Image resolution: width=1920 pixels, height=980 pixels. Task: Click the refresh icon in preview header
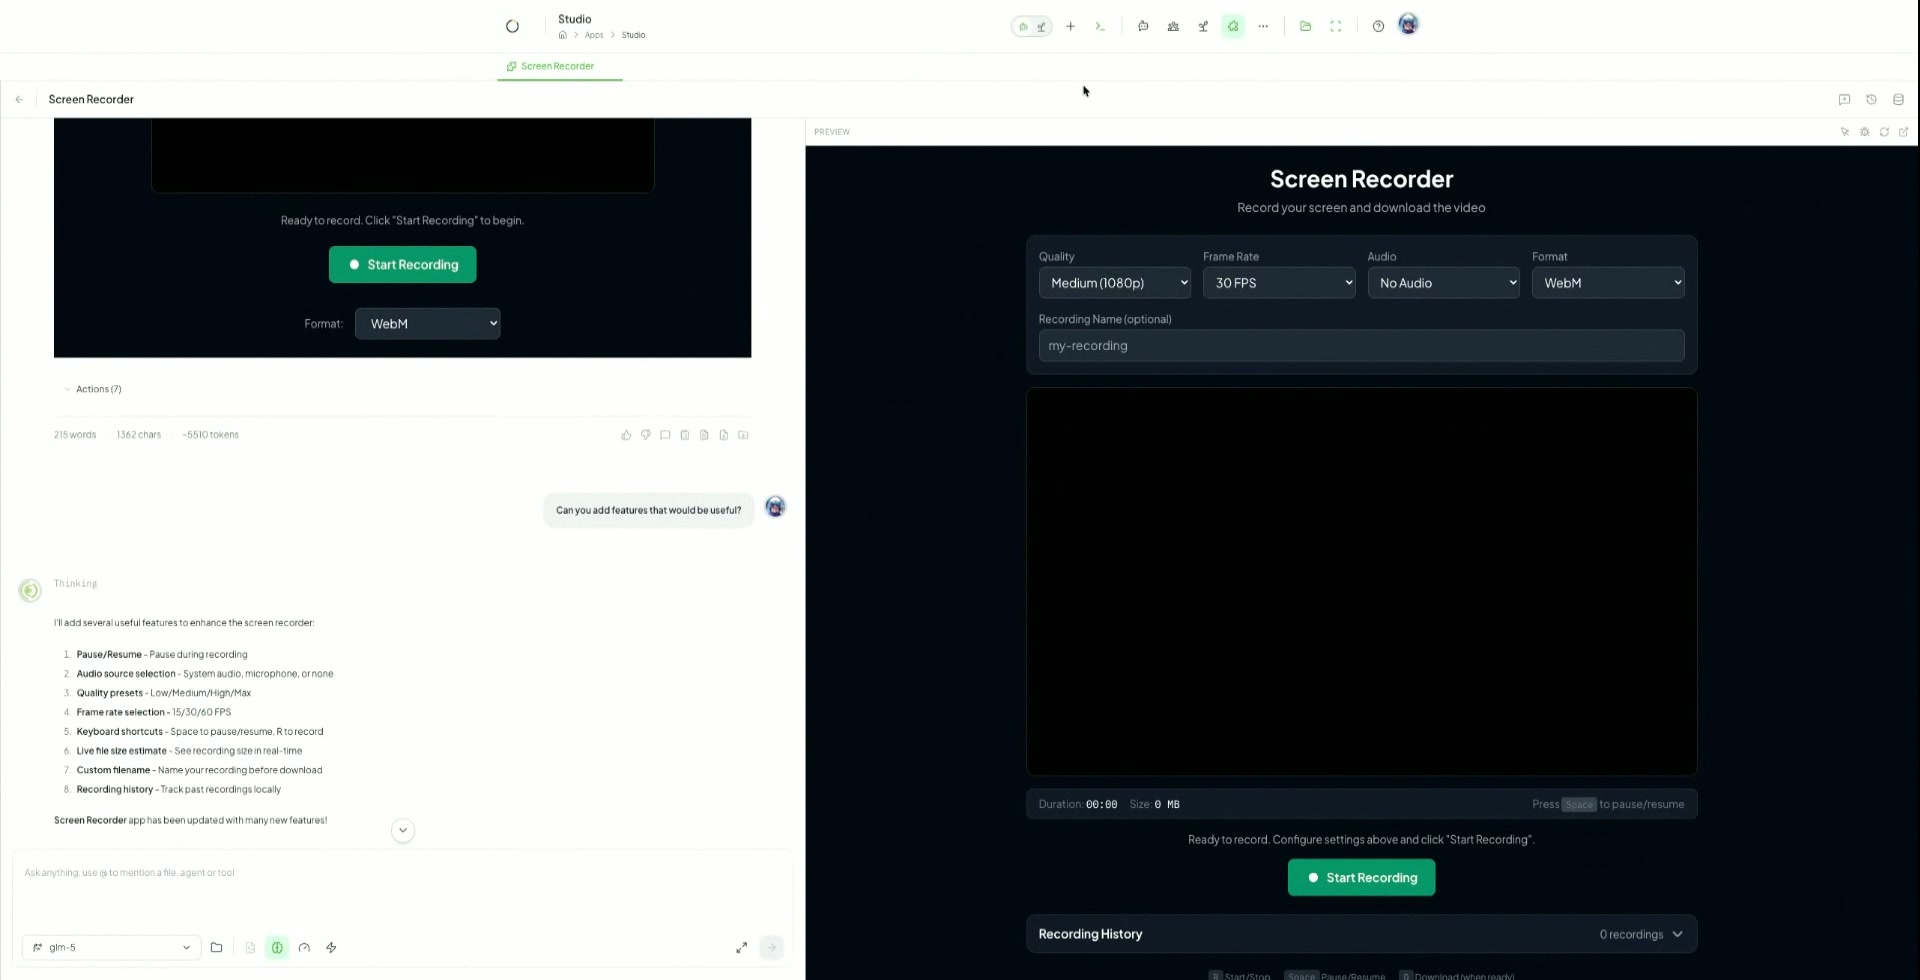[1884, 132]
